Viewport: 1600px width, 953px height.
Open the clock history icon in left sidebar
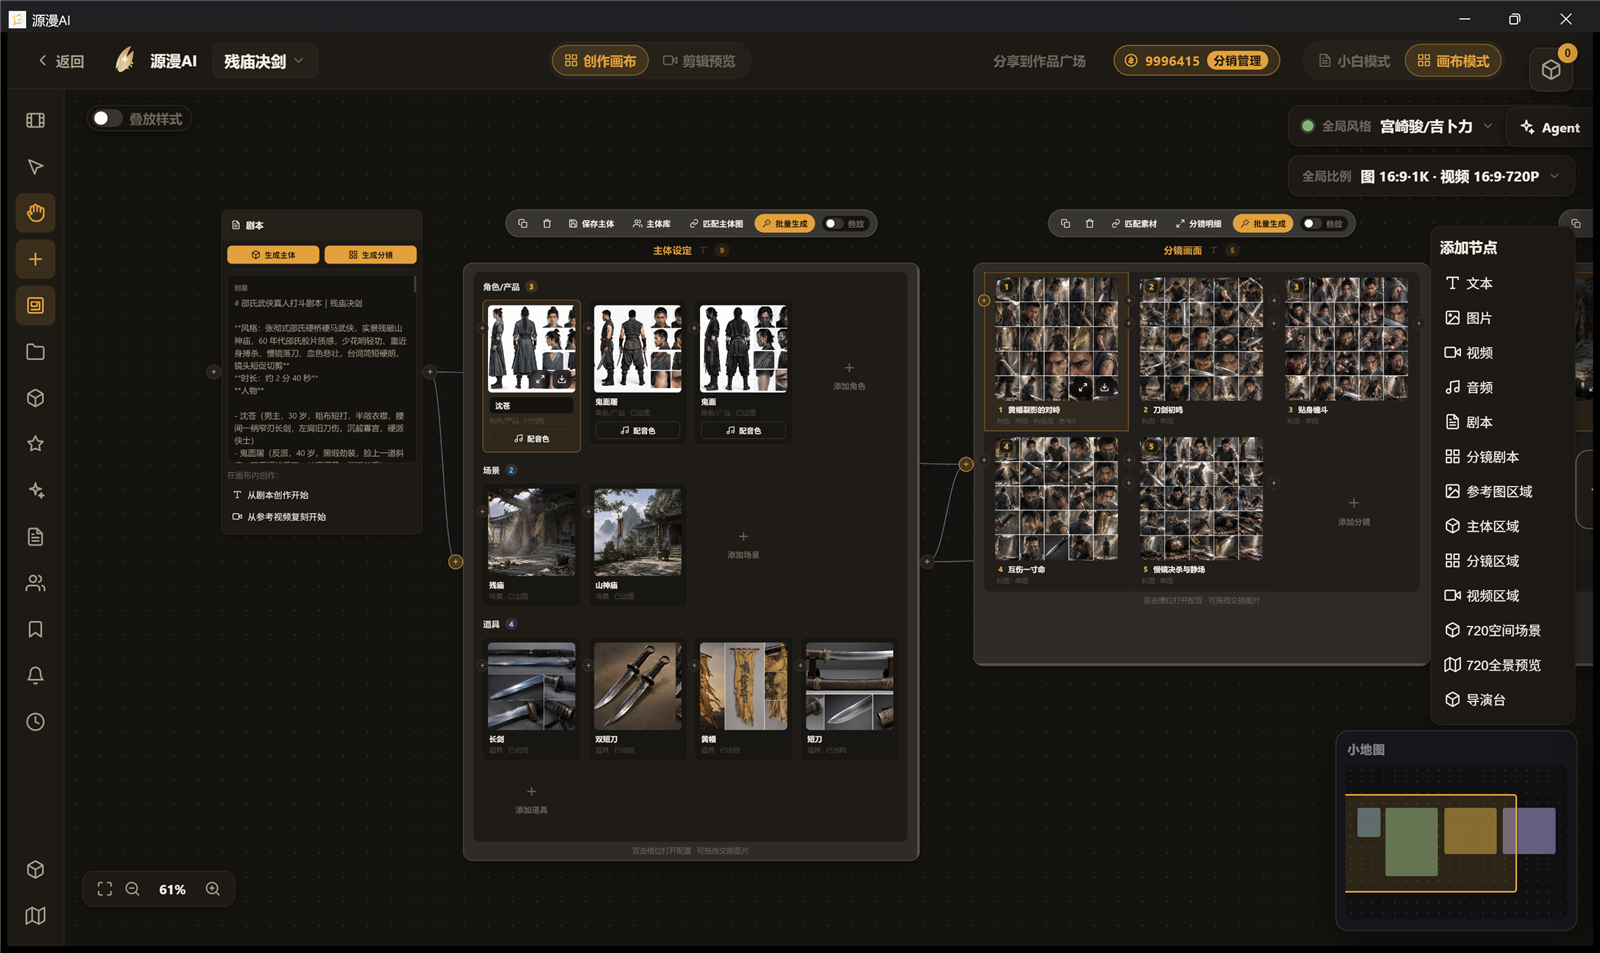pyautogui.click(x=35, y=722)
